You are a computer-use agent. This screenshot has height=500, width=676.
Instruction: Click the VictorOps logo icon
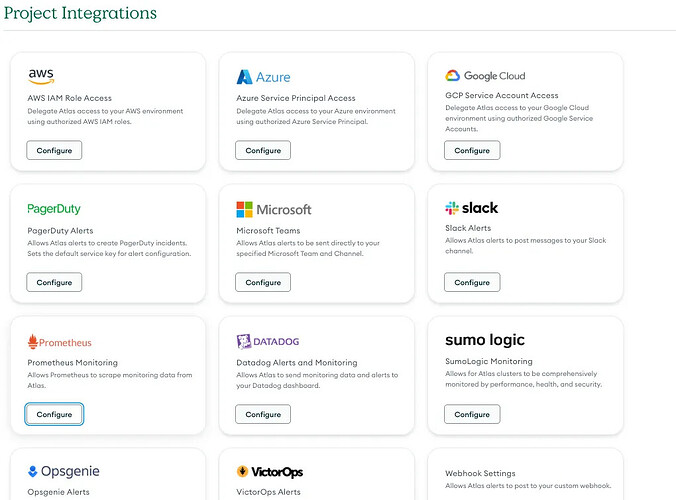(x=242, y=471)
